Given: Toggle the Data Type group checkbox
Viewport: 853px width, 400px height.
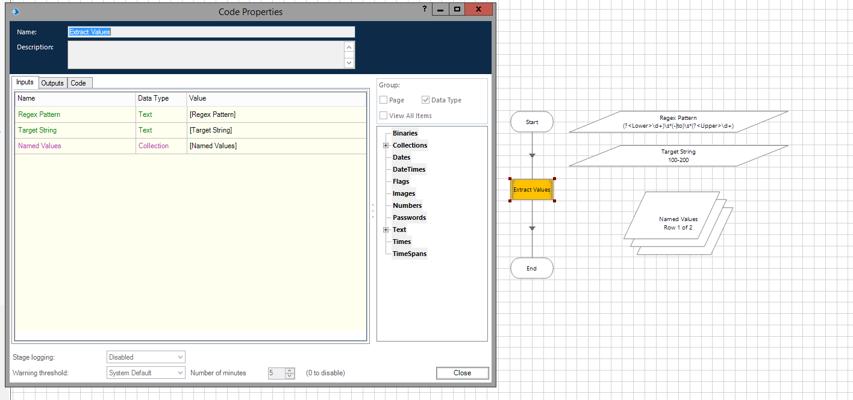Looking at the screenshot, I should (425, 100).
